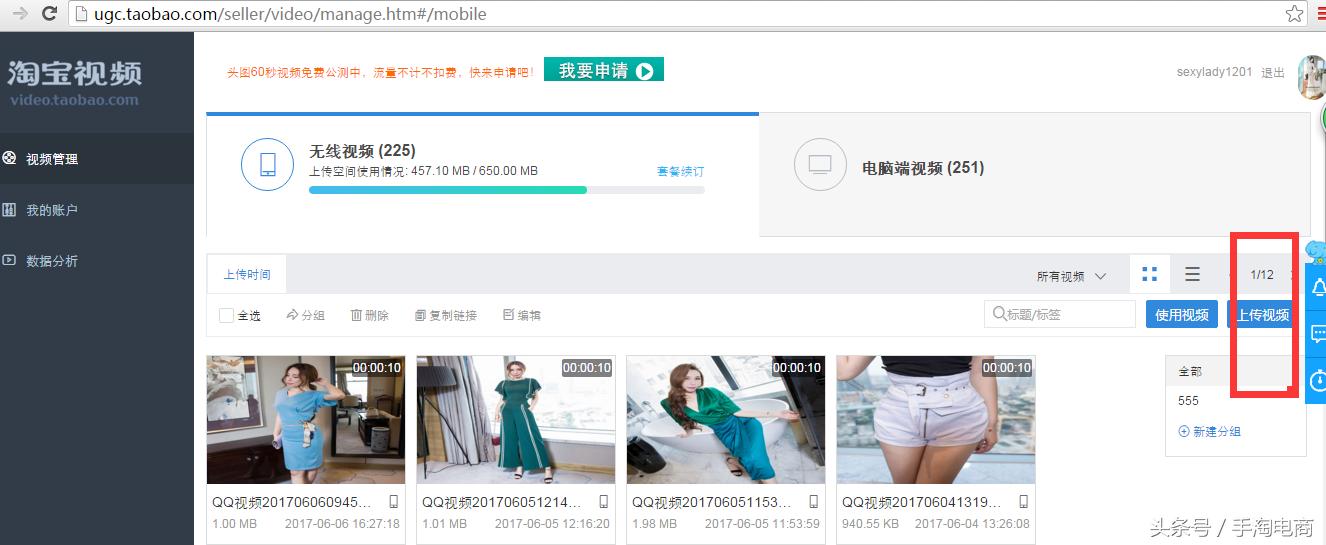
Task: Click phone icon beside QQ视频201706060945
Action: click(x=393, y=502)
